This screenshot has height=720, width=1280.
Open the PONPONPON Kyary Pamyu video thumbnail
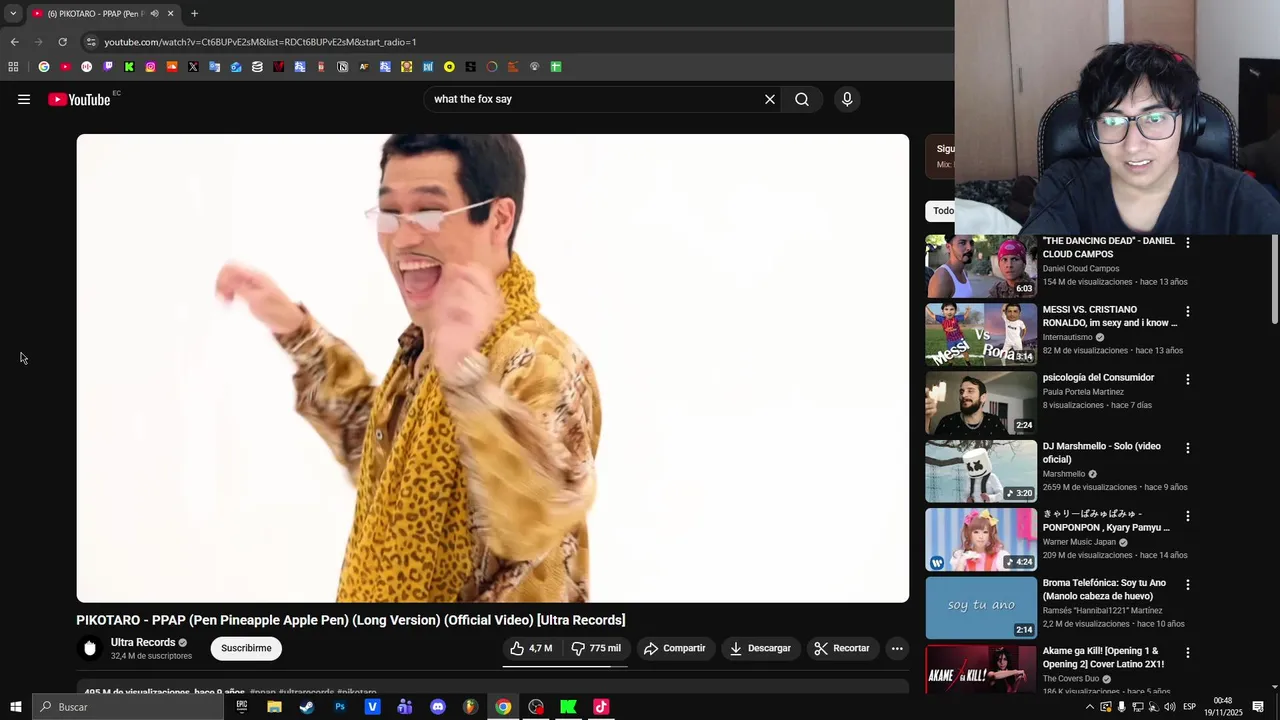point(981,539)
